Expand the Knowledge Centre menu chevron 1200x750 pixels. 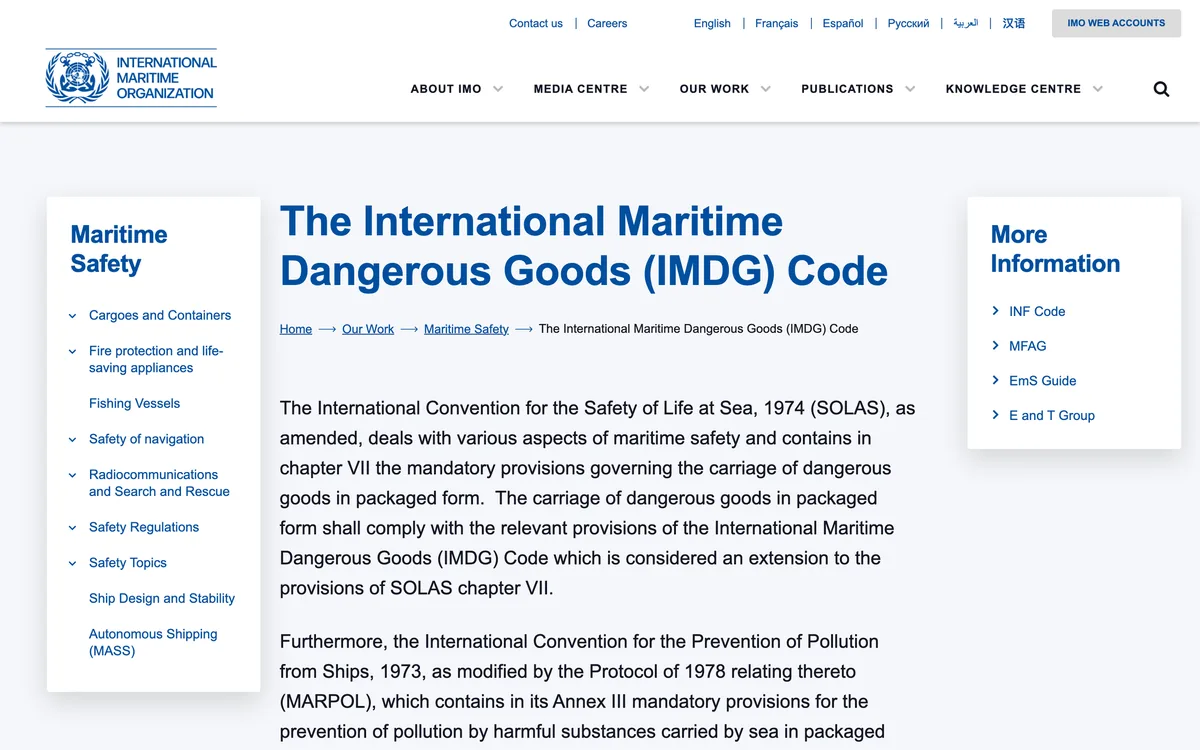[x=1098, y=89]
